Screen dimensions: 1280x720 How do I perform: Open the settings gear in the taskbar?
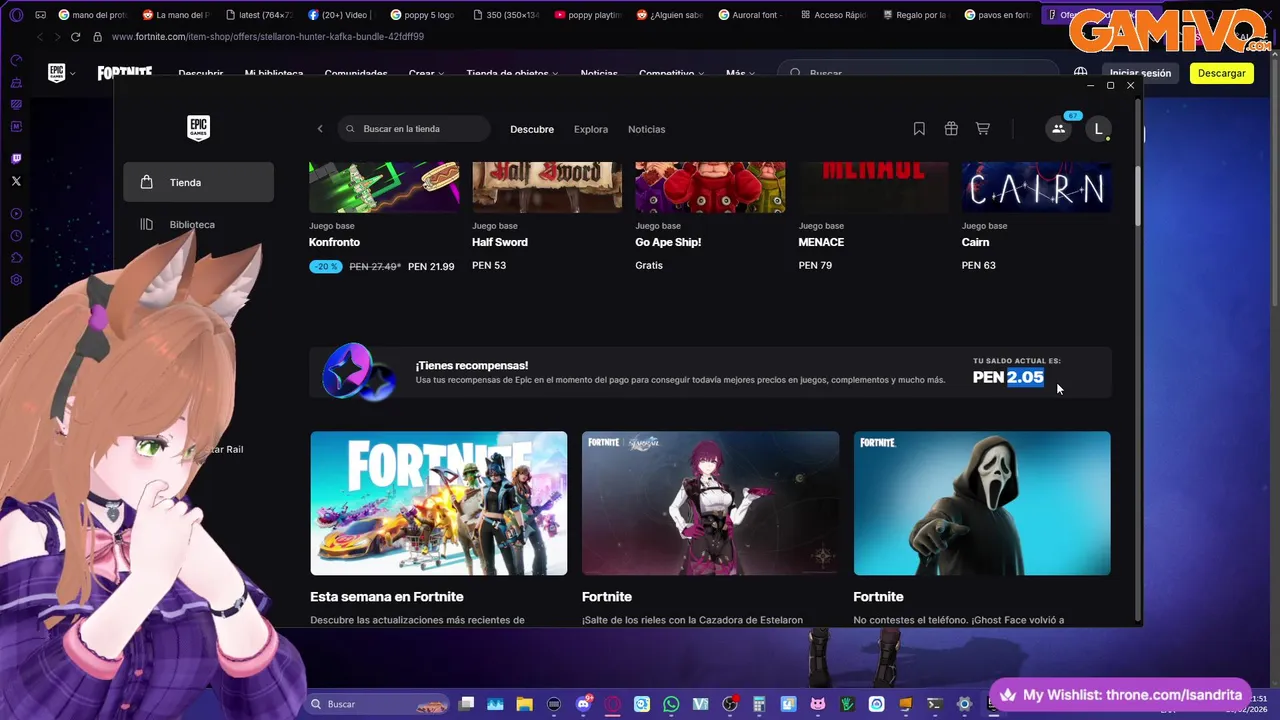pos(964,704)
